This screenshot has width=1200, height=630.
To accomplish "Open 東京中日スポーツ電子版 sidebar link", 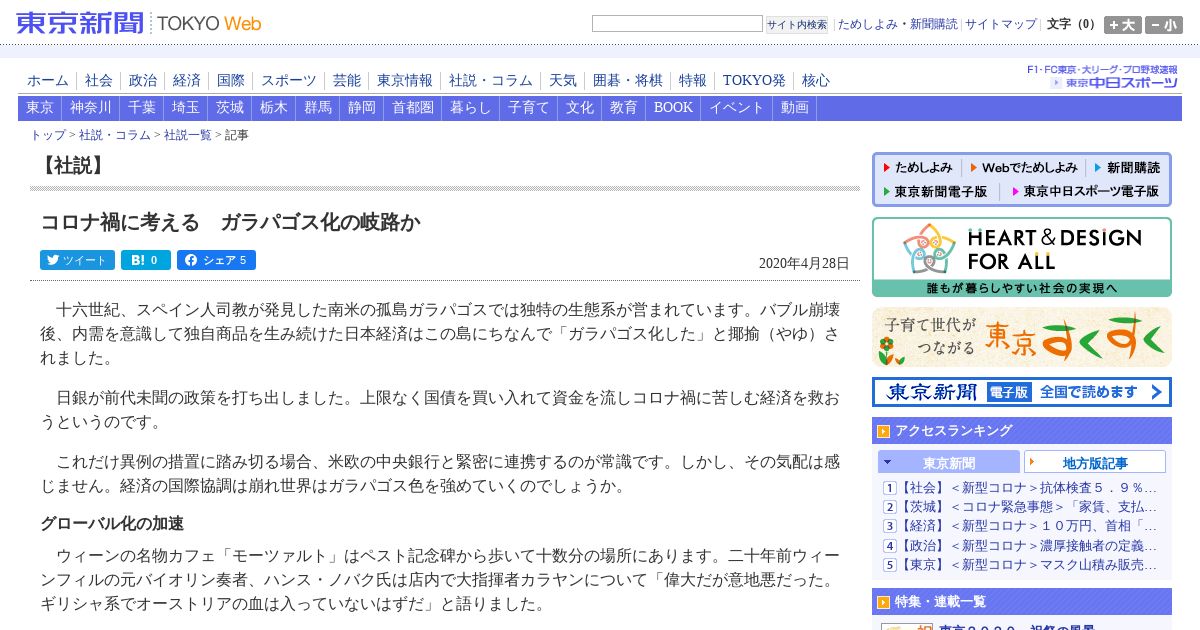I will (x=1085, y=191).
